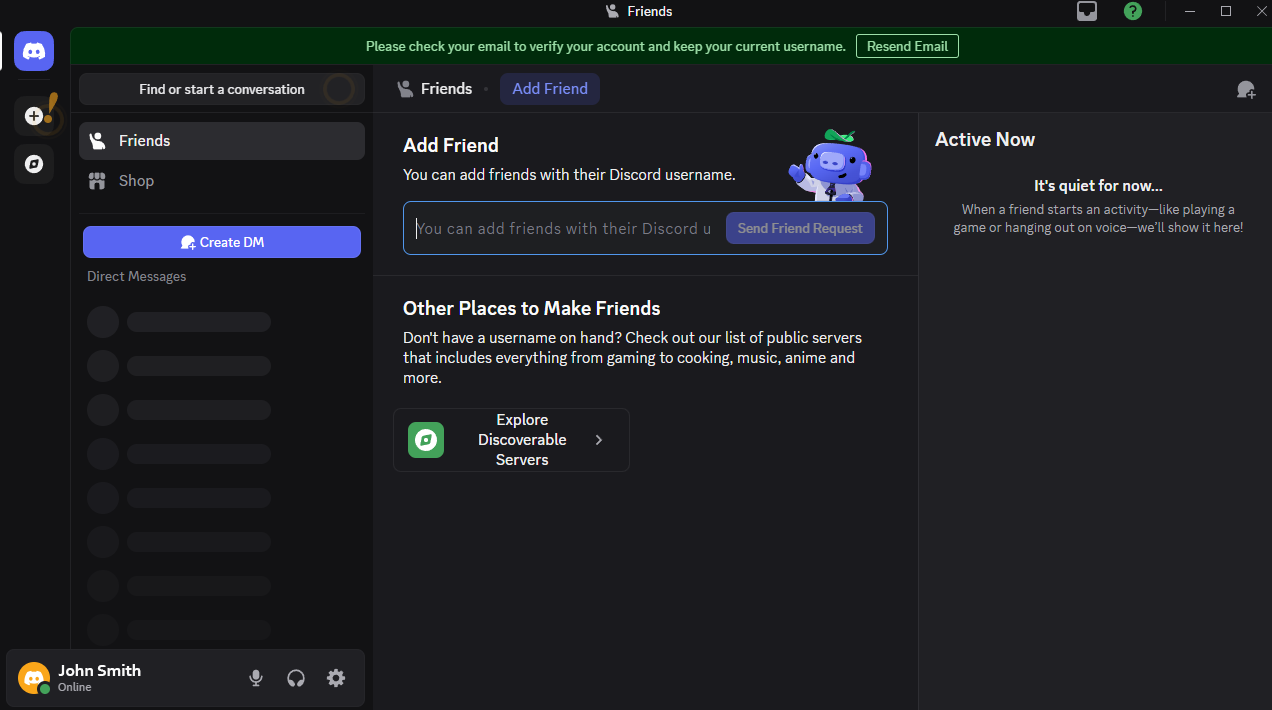Click Send Friend Request button
Viewport: 1272px width, 710px height.
tap(800, 228)
